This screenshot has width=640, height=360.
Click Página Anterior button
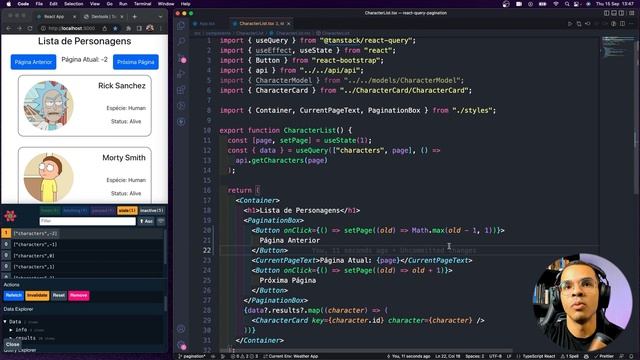click(x=33, y=62)
